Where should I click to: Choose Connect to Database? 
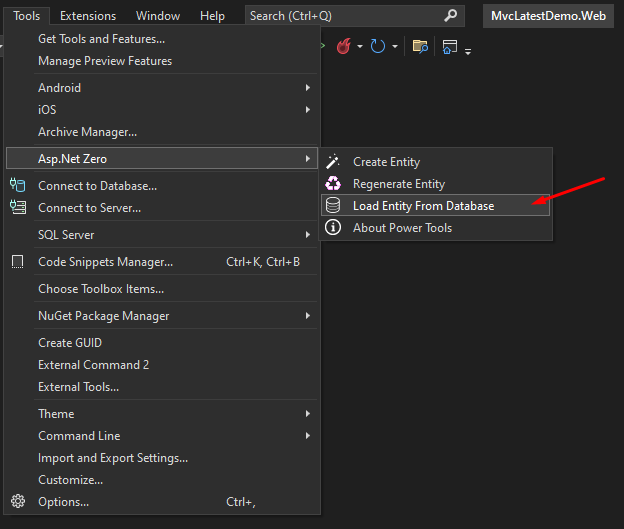click(x=162, y=185)
